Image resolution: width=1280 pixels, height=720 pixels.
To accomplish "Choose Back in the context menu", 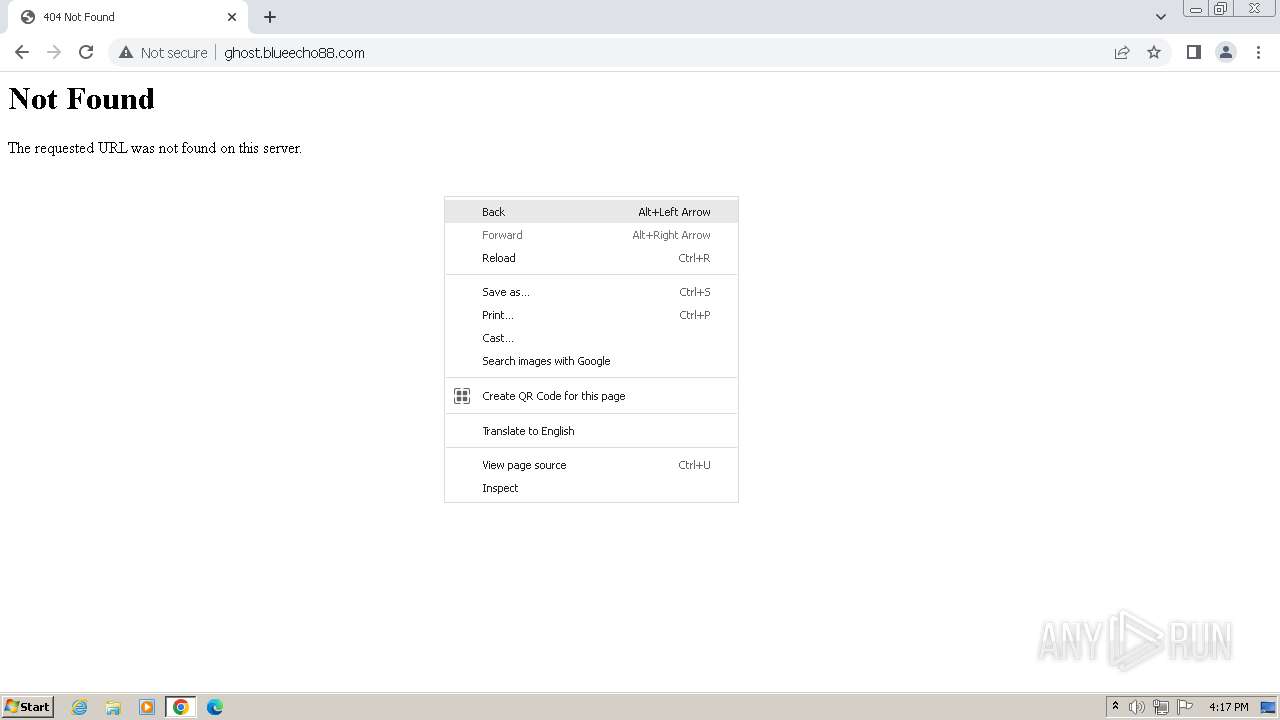I will [x=591, y=212].
